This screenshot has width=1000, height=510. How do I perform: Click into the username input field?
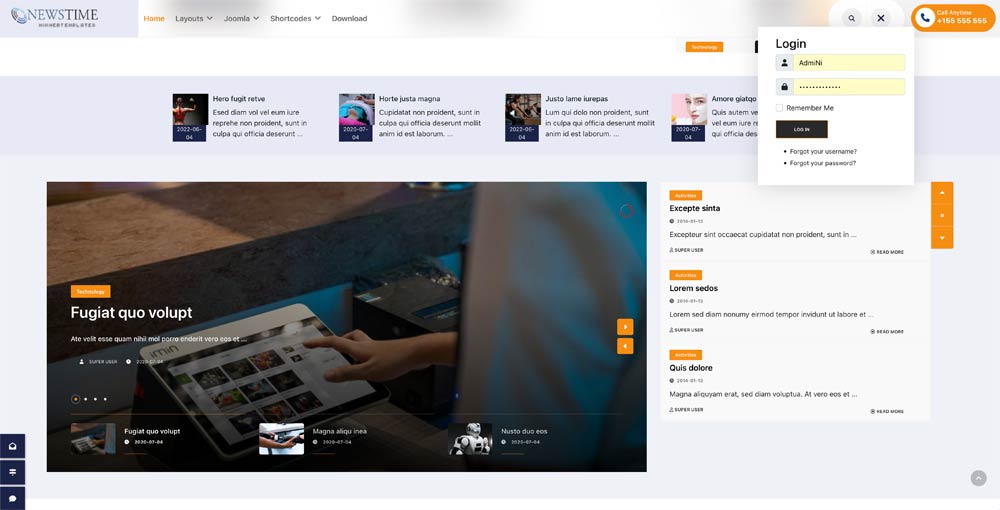pyautogui.click(x=848, y=63)
